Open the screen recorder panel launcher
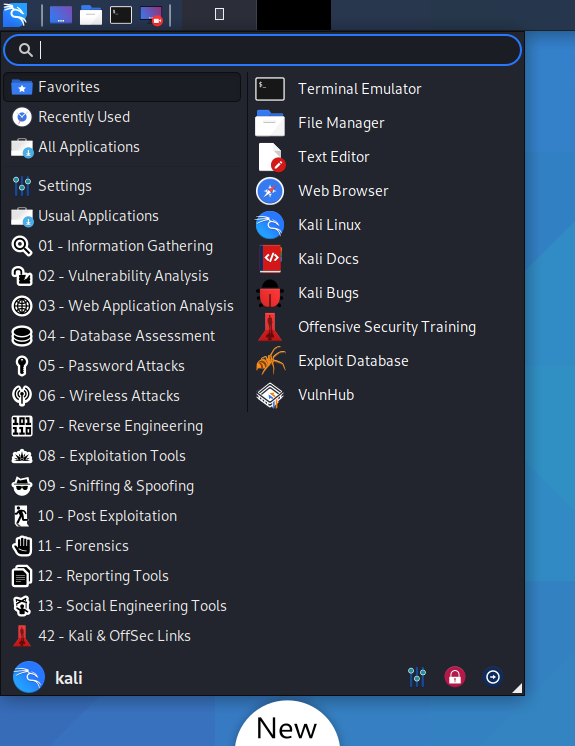 tap(151, 15)
